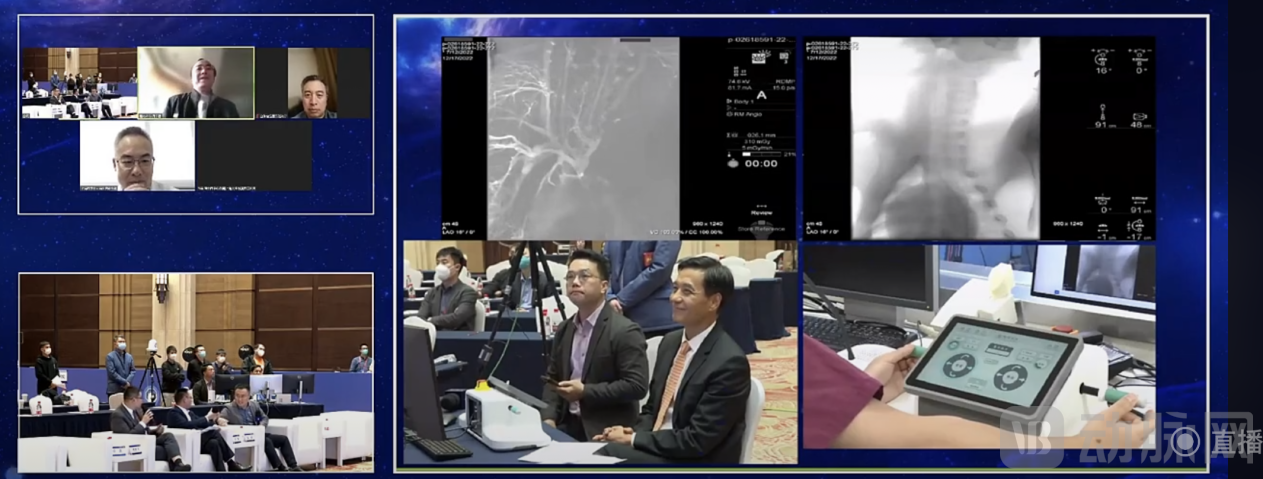This screenshot has width=1263, height=479.
Task: Click the table lateral icon showing -1 cm
Action: pos(1103,229)
